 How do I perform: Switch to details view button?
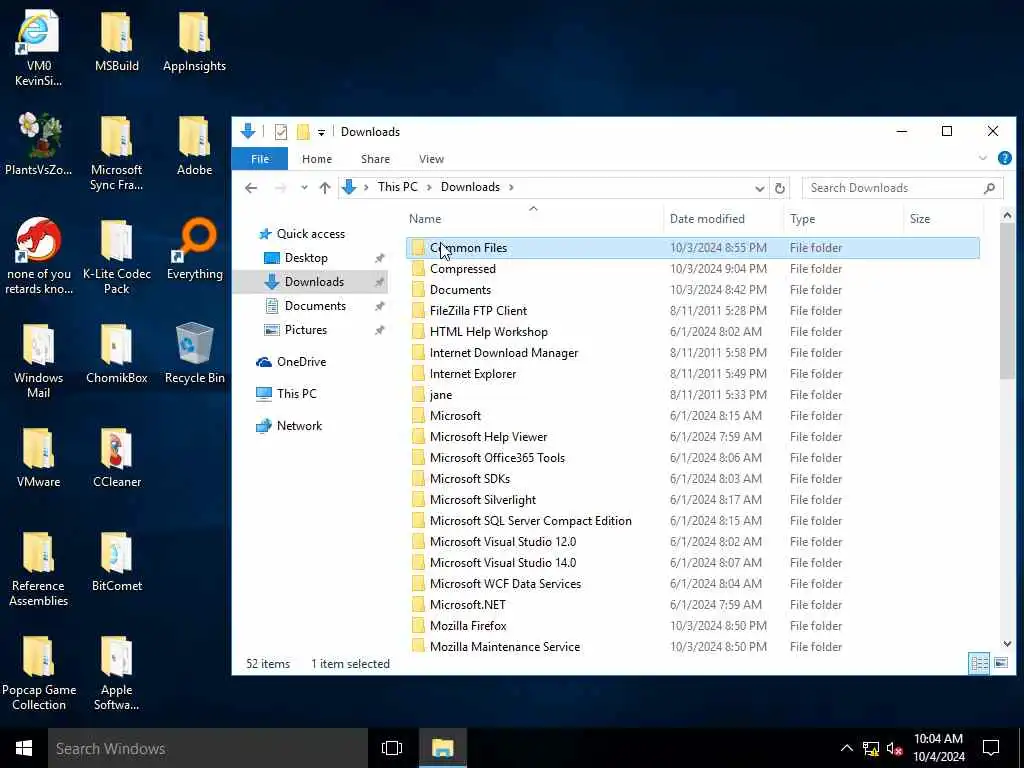pyautogui.click(x=979, y=664)
